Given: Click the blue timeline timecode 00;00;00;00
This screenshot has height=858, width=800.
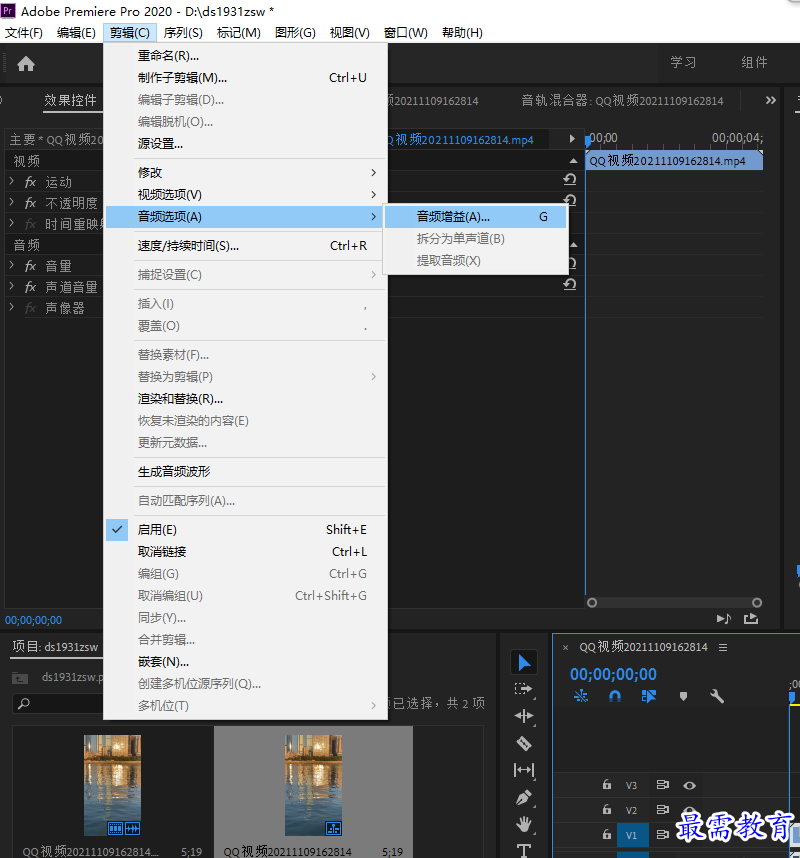Looking at the screenshot, I should click(x=613, y=674).
